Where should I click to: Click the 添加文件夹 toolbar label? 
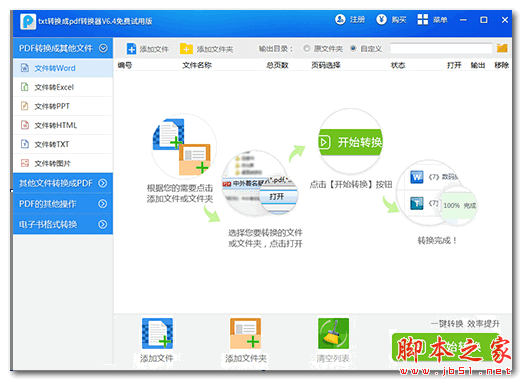tap(215, 49)
